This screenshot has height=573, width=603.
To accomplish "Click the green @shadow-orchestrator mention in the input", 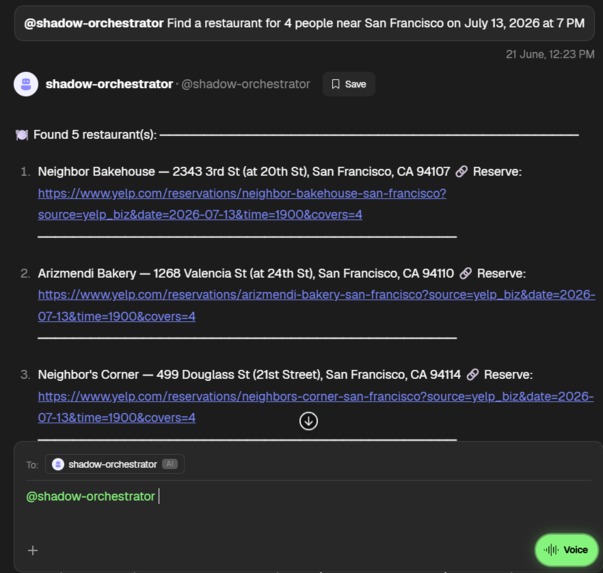I will point(90,496).
